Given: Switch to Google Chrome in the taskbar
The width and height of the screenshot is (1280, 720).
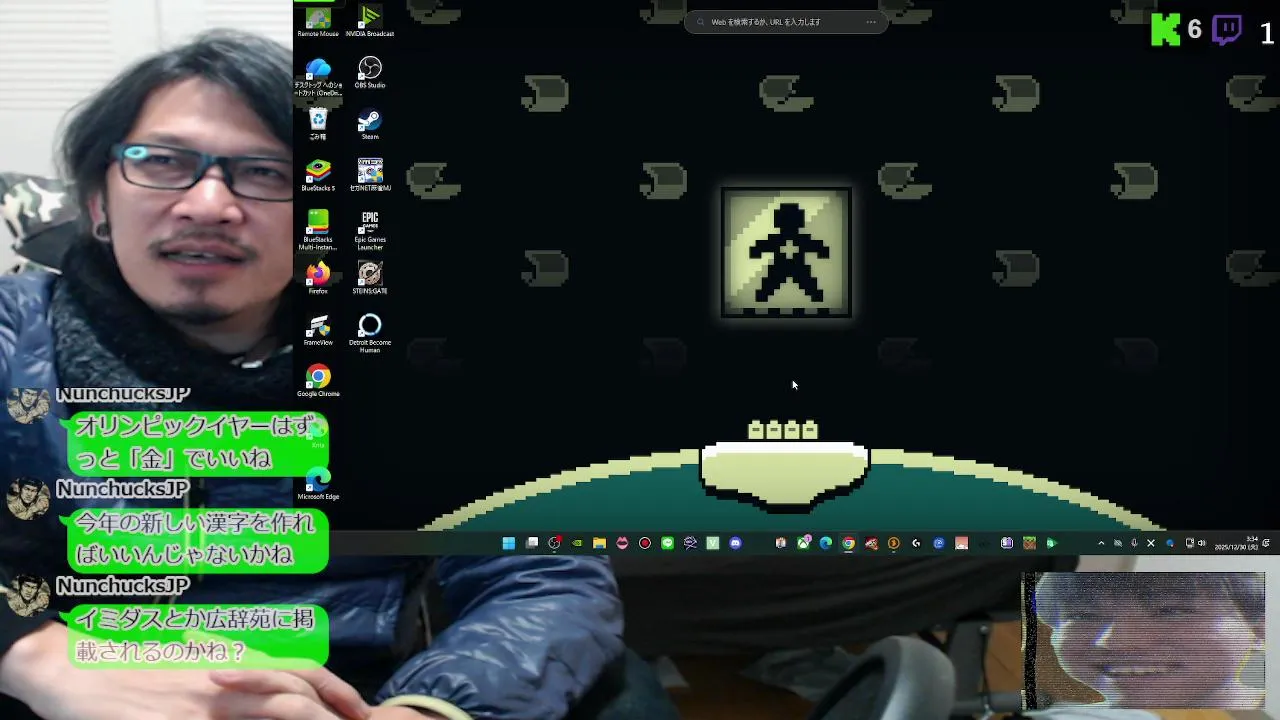Looking at the screenshot, I should pos(848,543).
